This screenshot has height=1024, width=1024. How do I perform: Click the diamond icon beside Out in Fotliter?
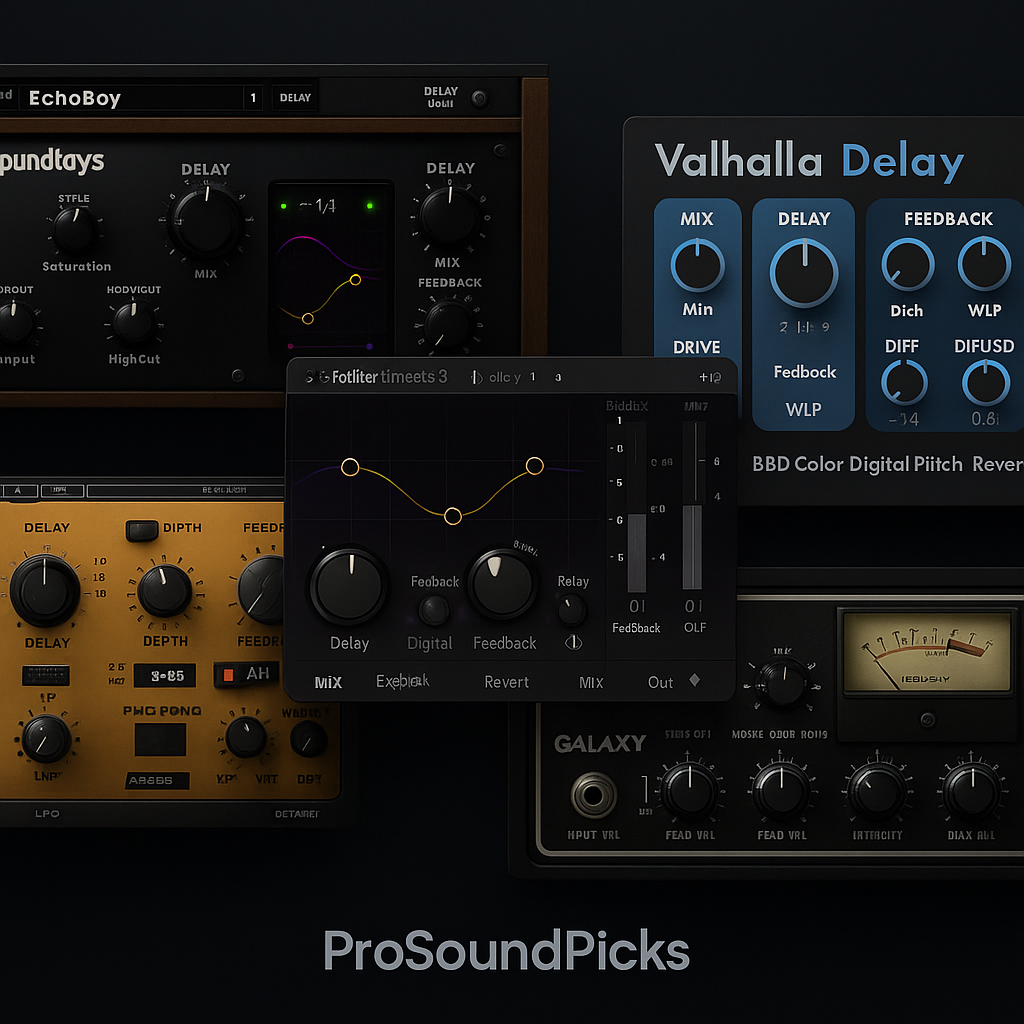(694, 680)
